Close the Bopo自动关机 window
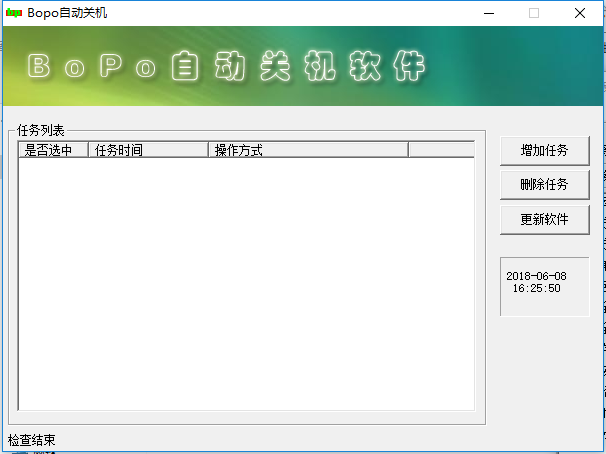606x454 pixels. click(580, 13)
